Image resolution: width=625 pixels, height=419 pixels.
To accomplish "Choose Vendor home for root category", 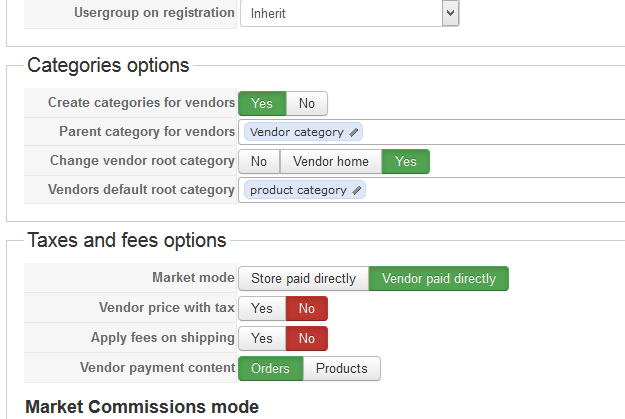I will click(331, 161).
